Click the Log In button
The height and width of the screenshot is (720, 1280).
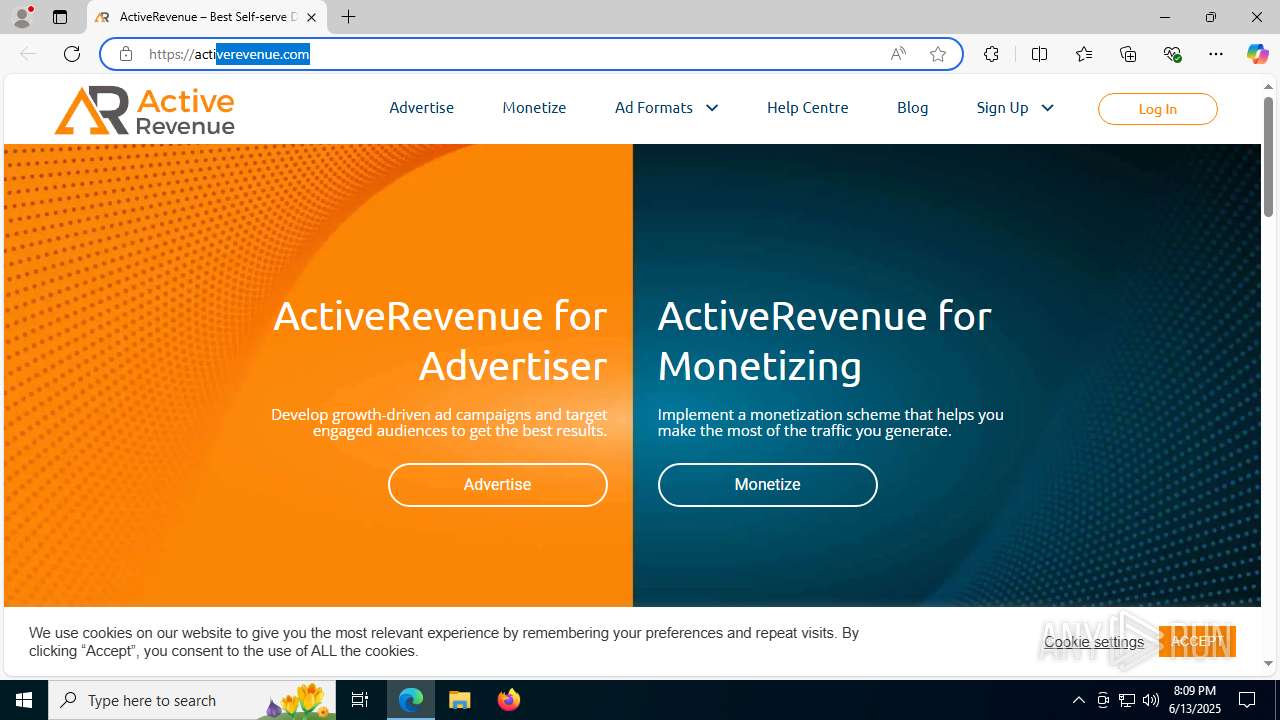1157,109
